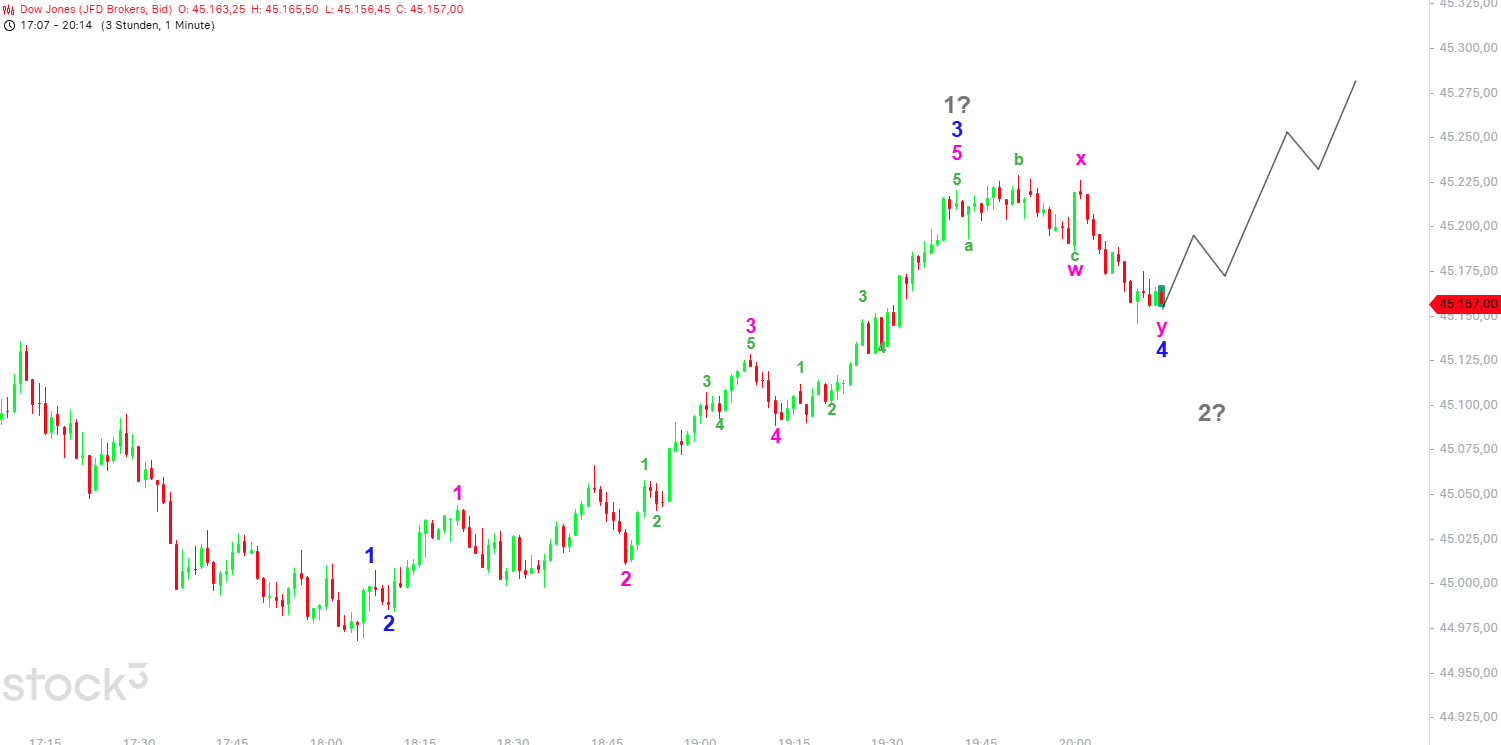
Task: Click the pink w wave label
Action: [x=1075, y=269]
